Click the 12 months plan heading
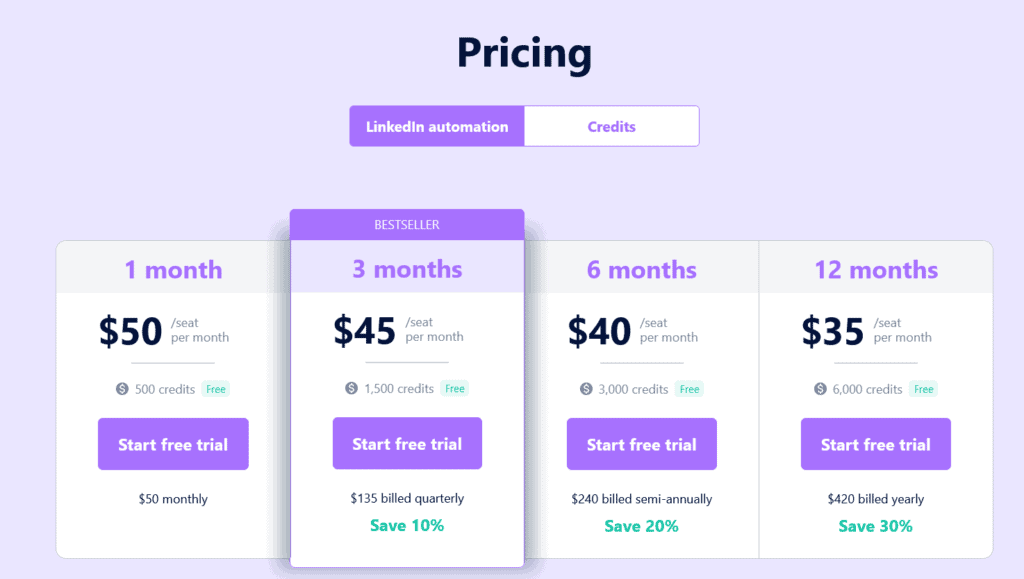Screen dimensions: 1024x579 (875, 269)
